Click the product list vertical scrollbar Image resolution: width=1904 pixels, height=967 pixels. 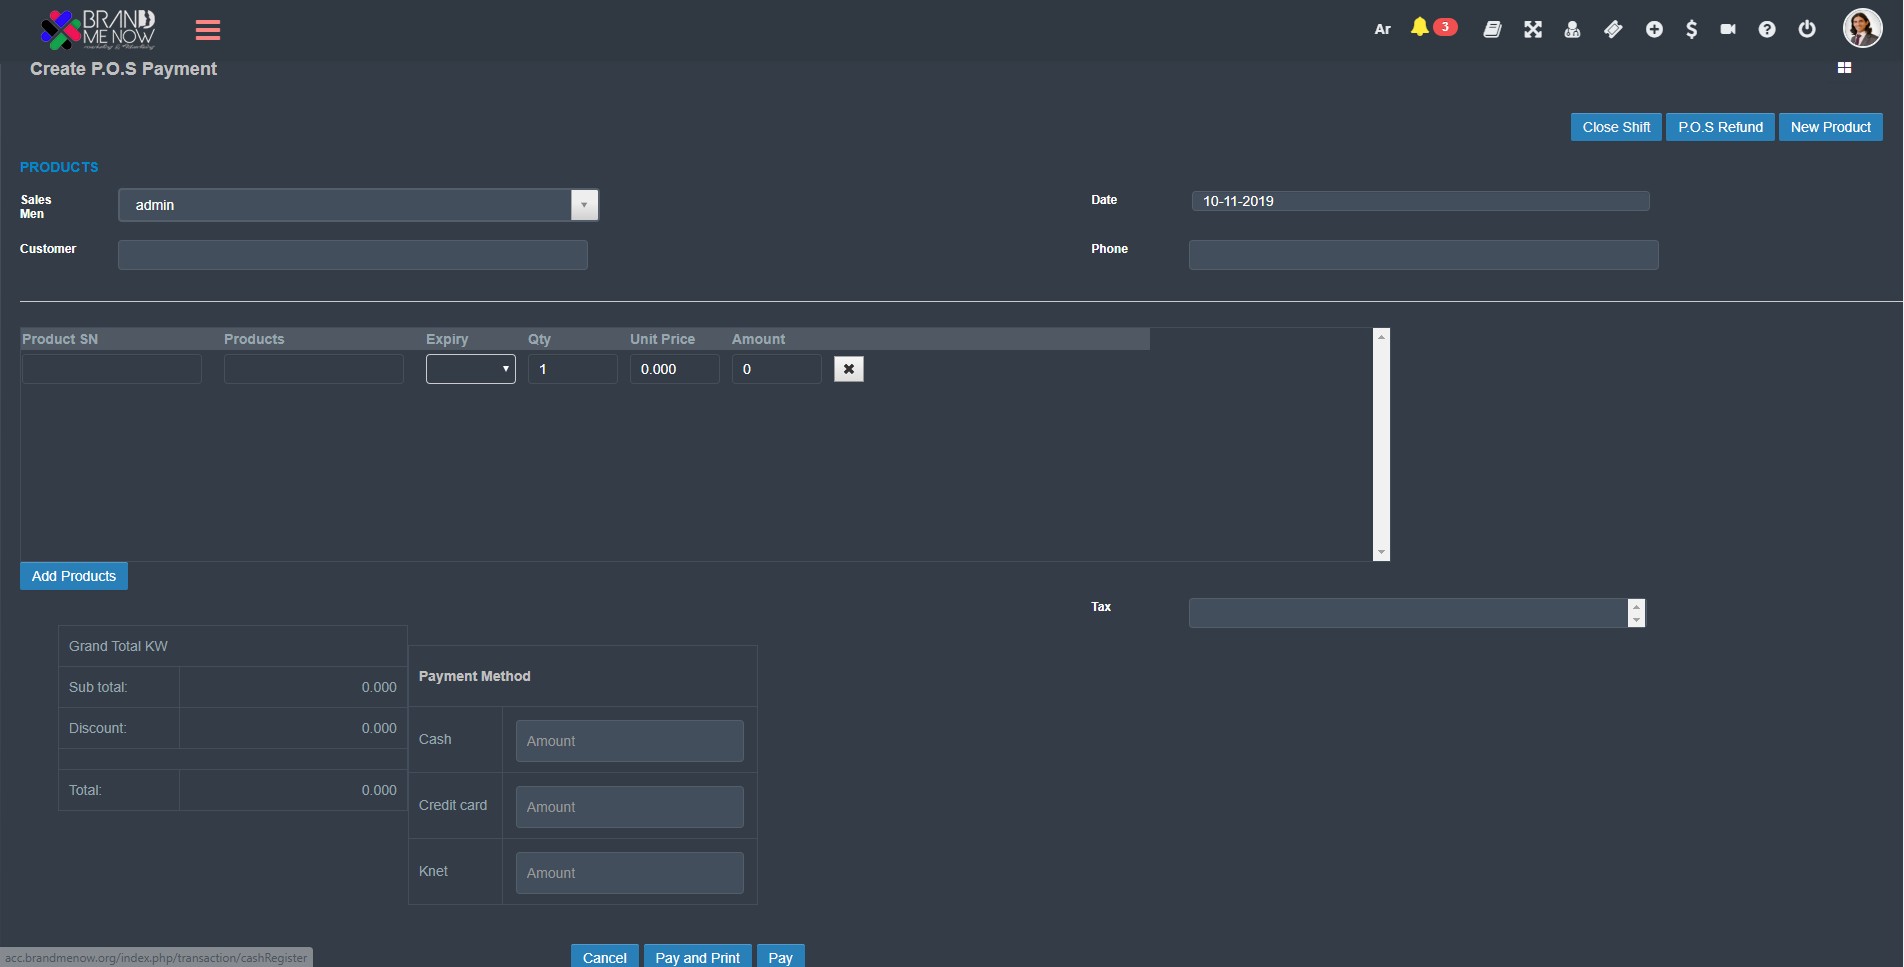1381,444
